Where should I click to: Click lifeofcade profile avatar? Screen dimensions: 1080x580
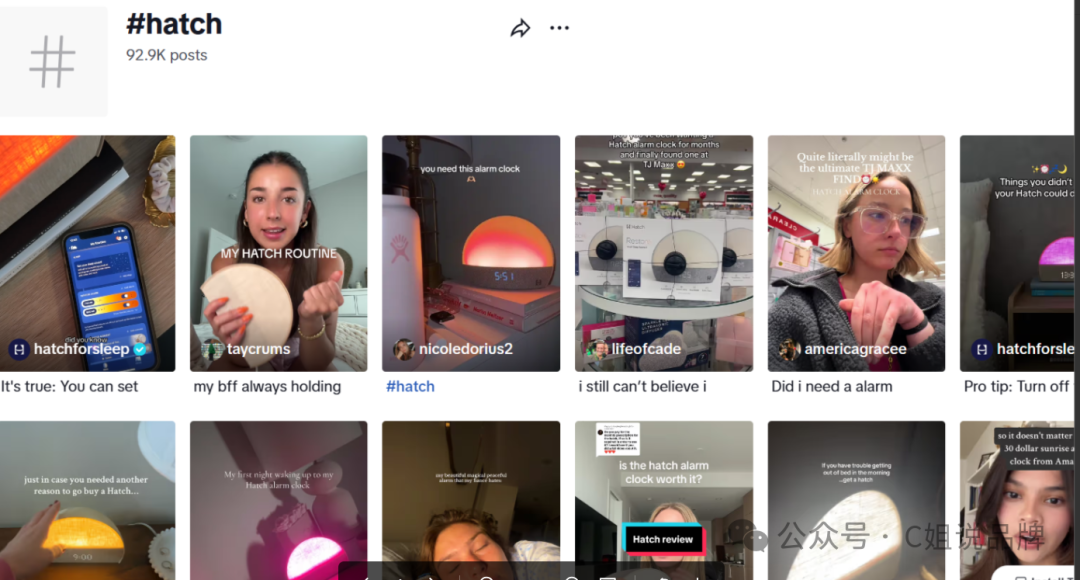tap(596, 349)
